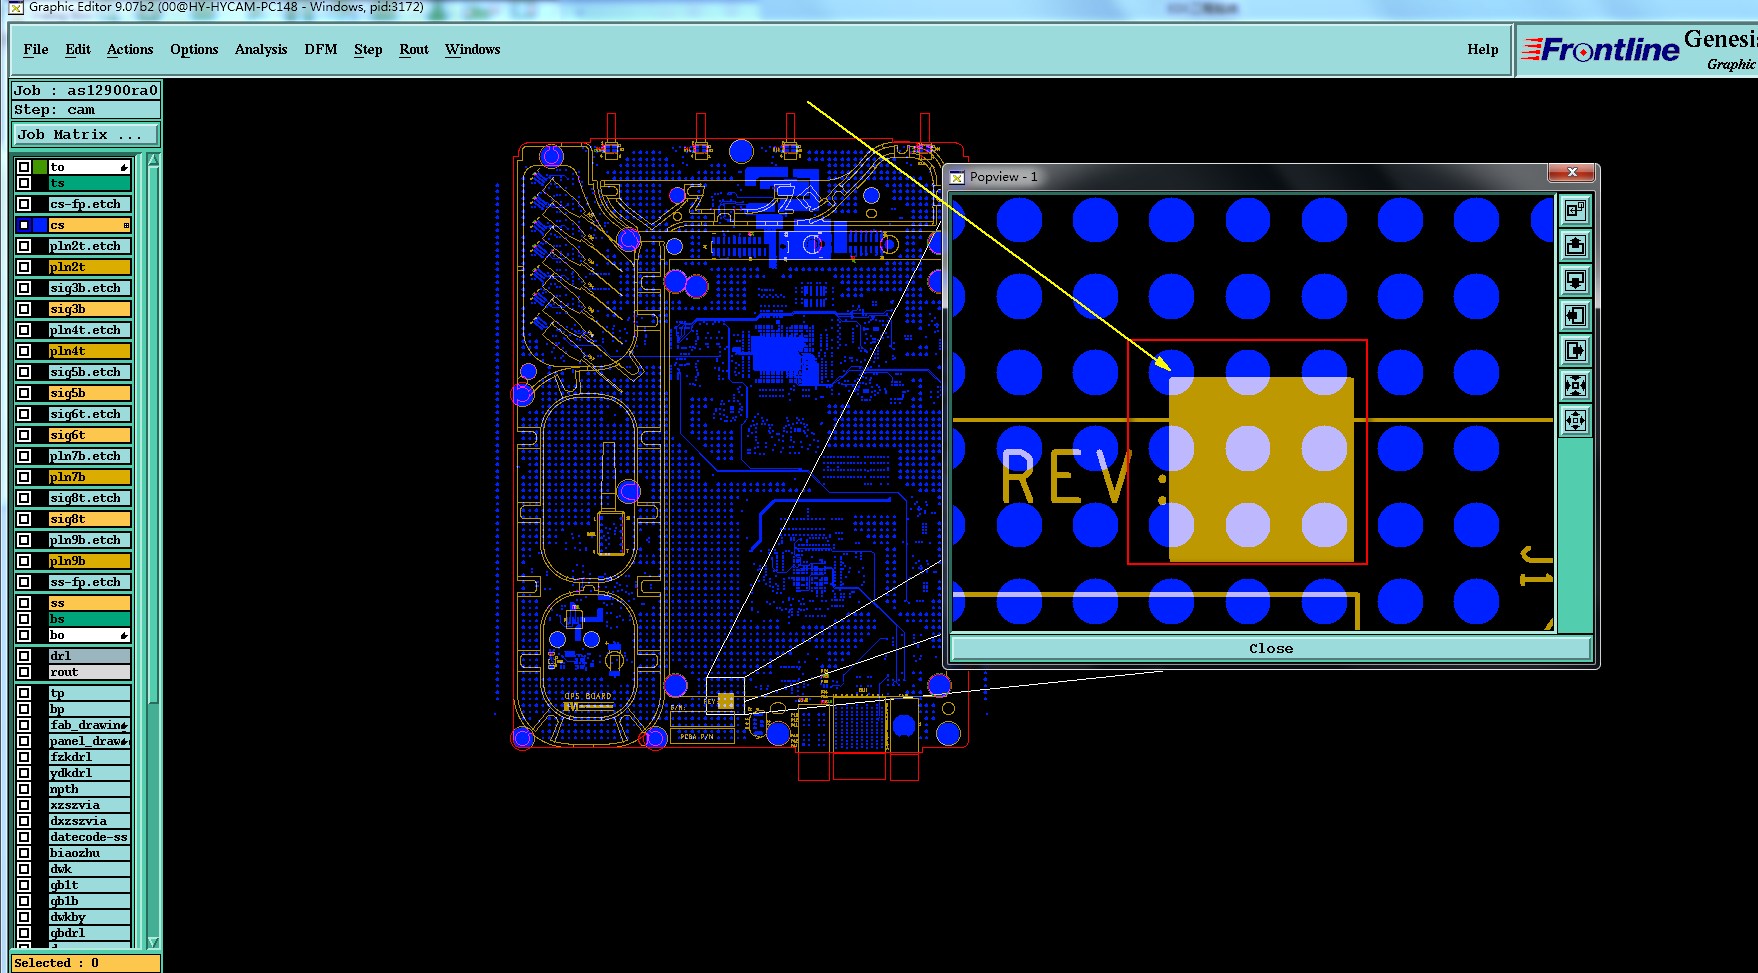Click the Popview zoom-out arrows icon

pyautogui.click(x=1575, y=421)
